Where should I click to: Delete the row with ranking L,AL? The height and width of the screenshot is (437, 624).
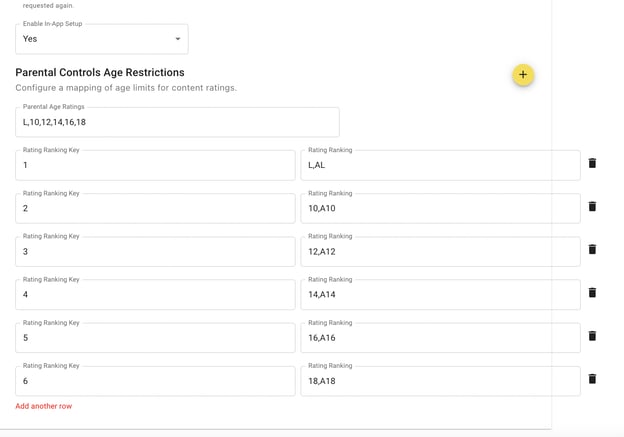[592, 163]
